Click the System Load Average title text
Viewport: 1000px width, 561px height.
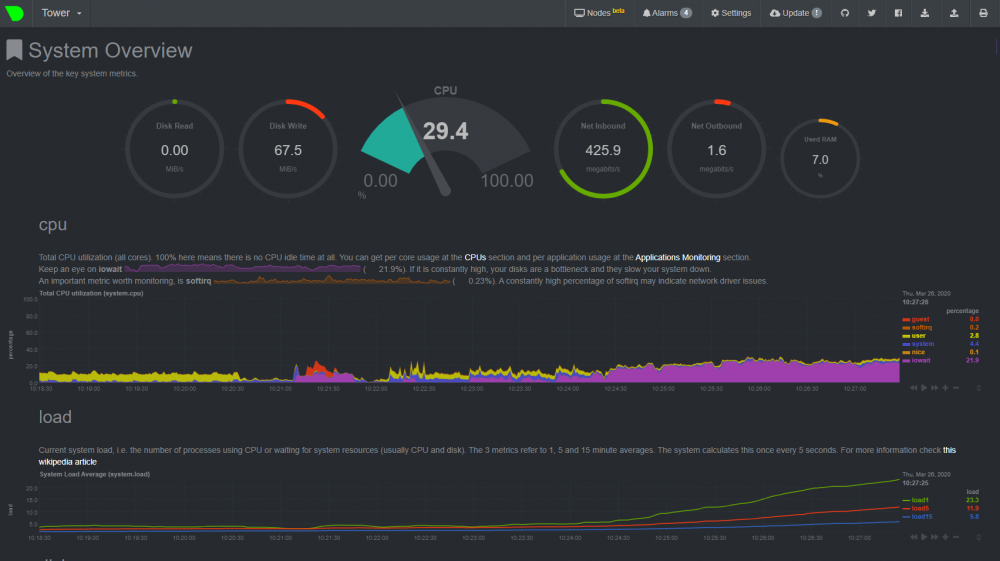tap(94, 474)
